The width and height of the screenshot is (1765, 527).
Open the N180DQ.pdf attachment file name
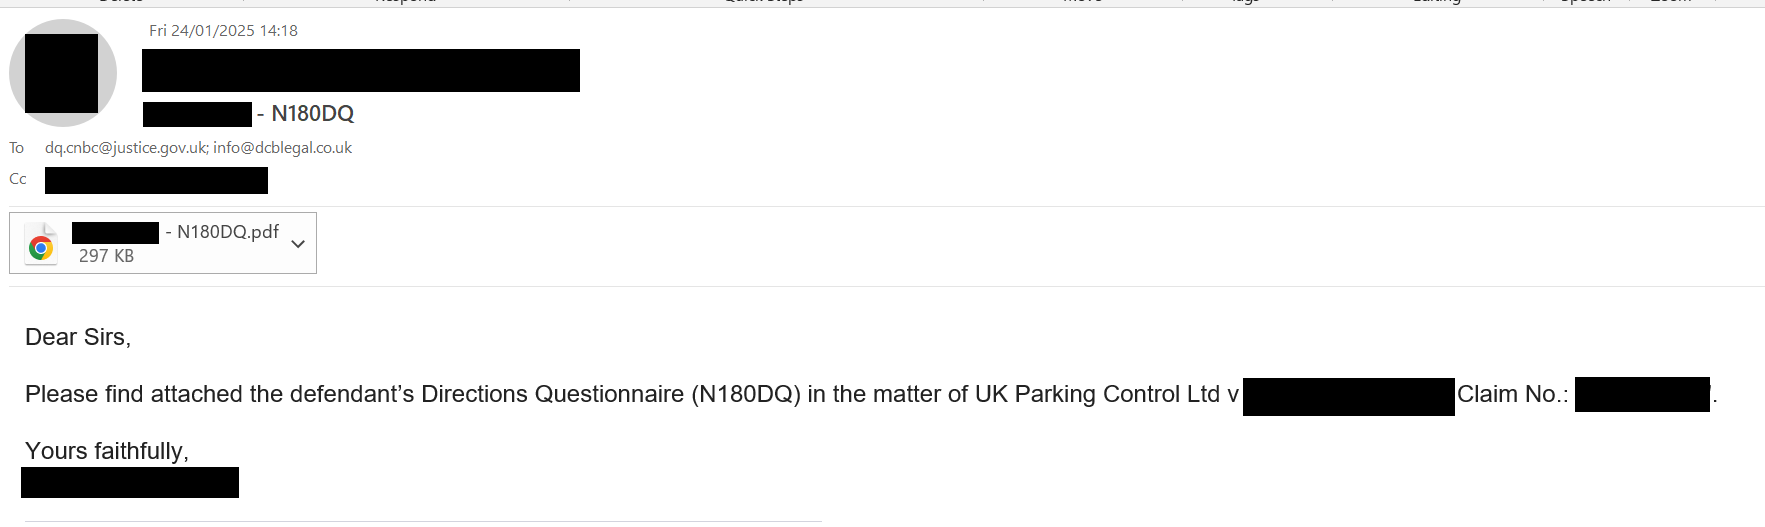pos(227,232)
